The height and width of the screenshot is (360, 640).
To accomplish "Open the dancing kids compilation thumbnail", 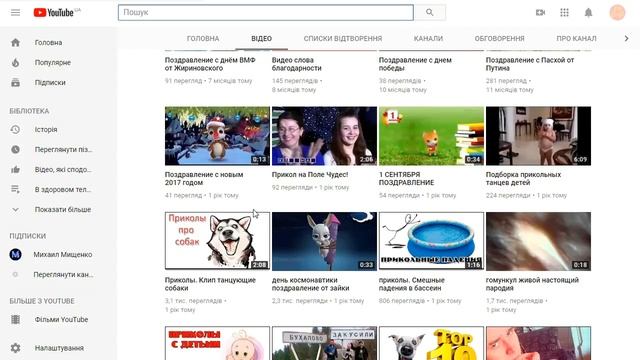I will (538, 136).
